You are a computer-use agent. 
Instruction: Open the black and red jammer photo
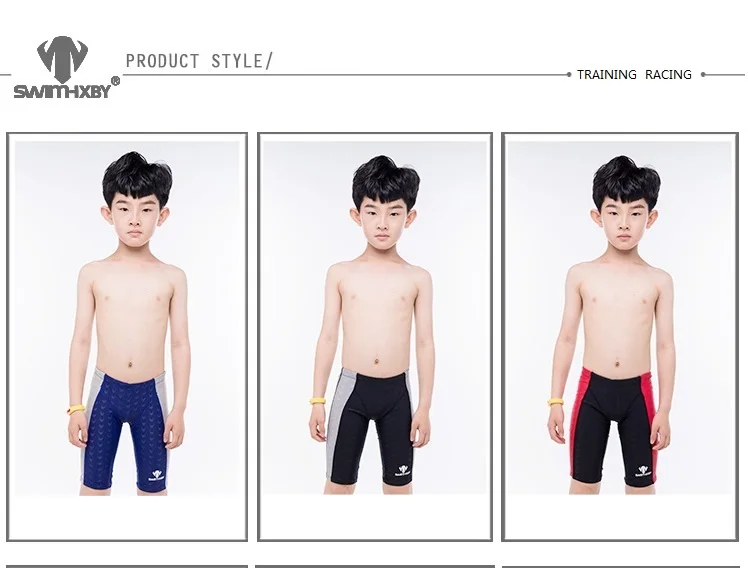pyautogui.click(x=619, y=318)
